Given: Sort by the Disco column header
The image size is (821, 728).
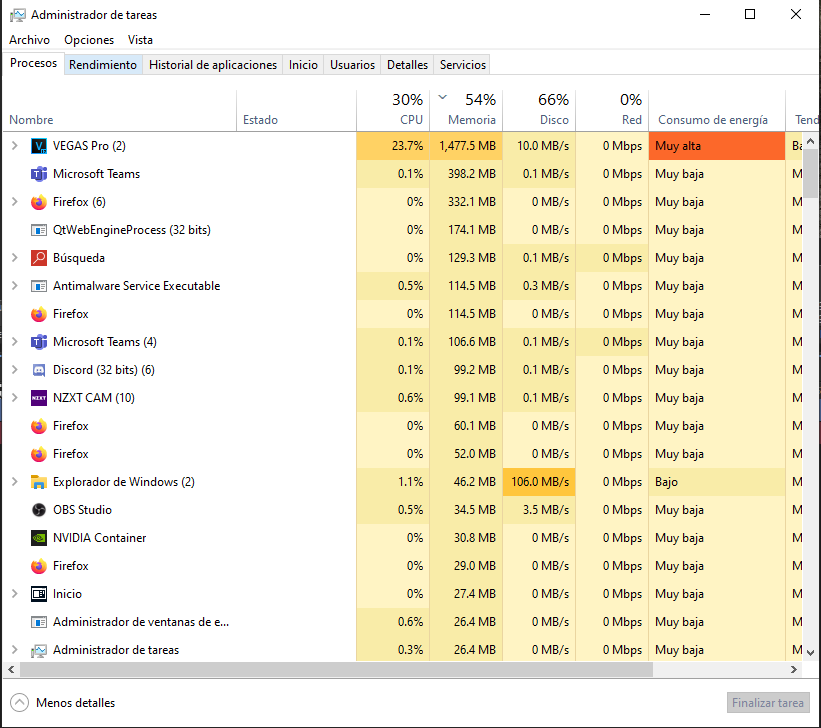Looking at the screenshot, I should point(539,110).
